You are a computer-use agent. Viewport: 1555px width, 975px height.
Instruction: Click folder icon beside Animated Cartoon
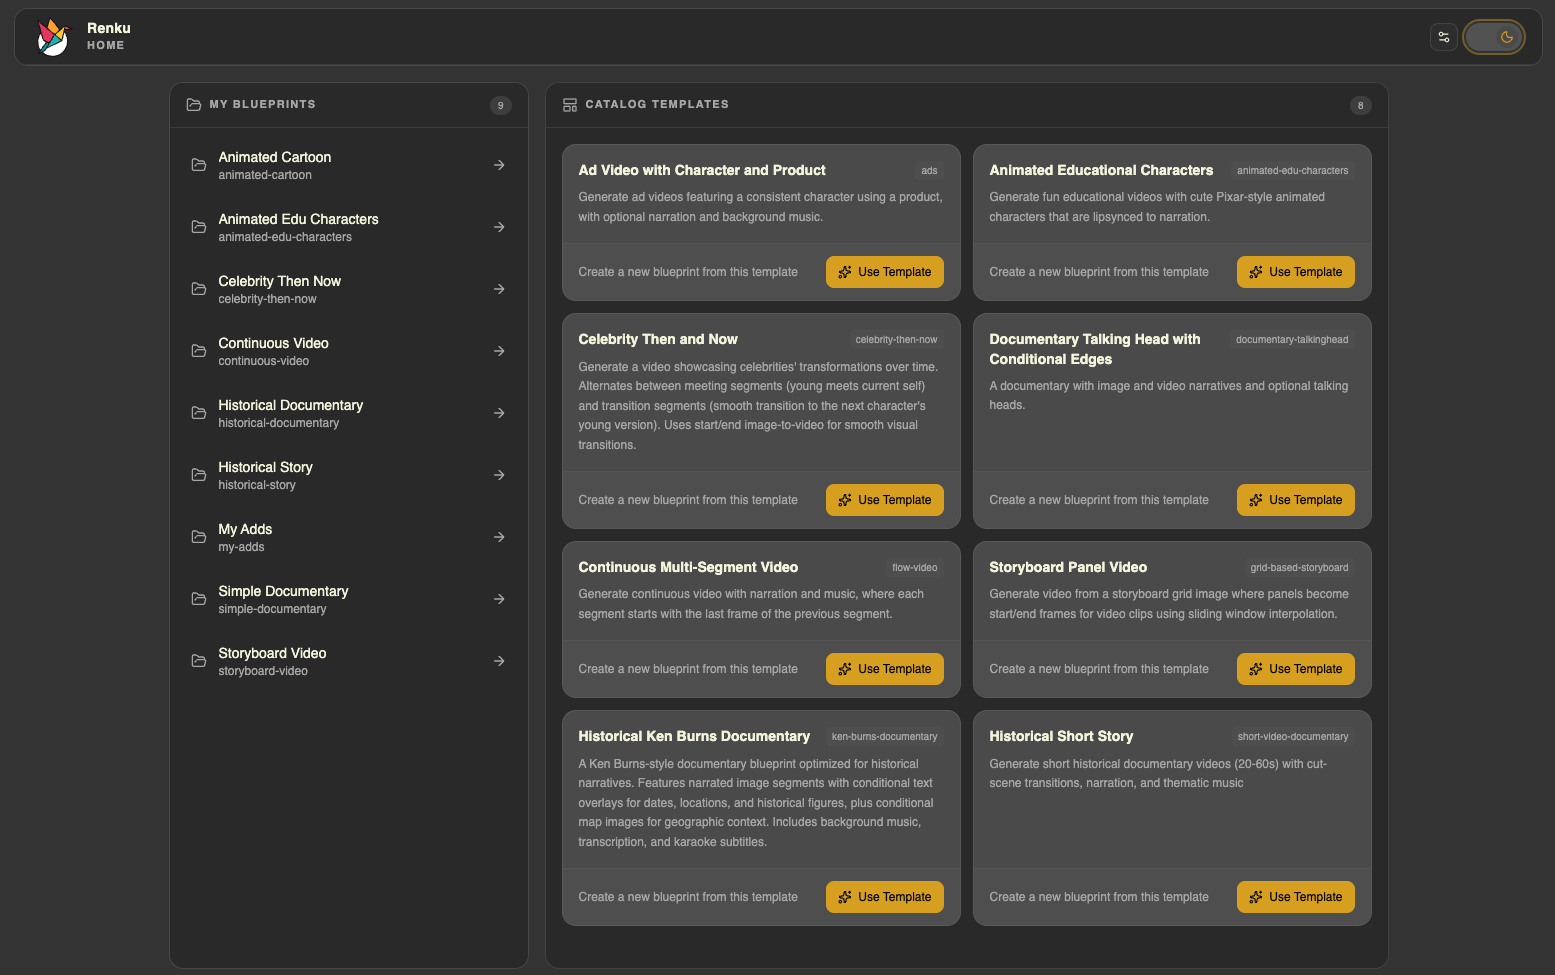199,165
